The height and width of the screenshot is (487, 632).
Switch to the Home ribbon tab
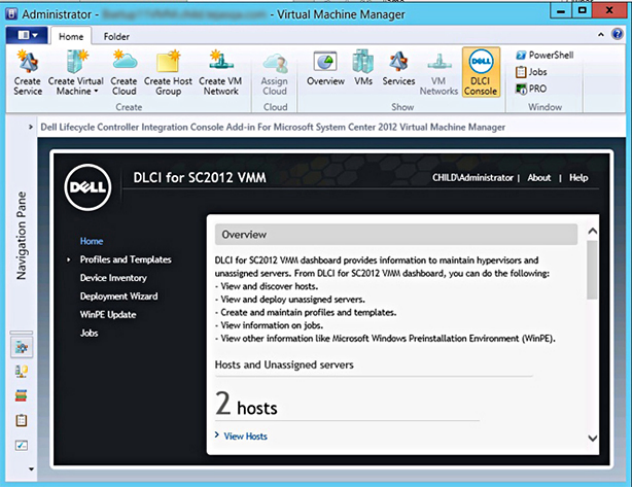71,37
